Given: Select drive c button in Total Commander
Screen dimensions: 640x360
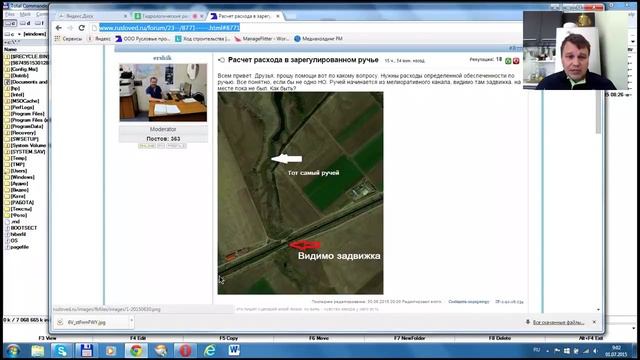Looking at the screenshot, I should coord(10,24).
